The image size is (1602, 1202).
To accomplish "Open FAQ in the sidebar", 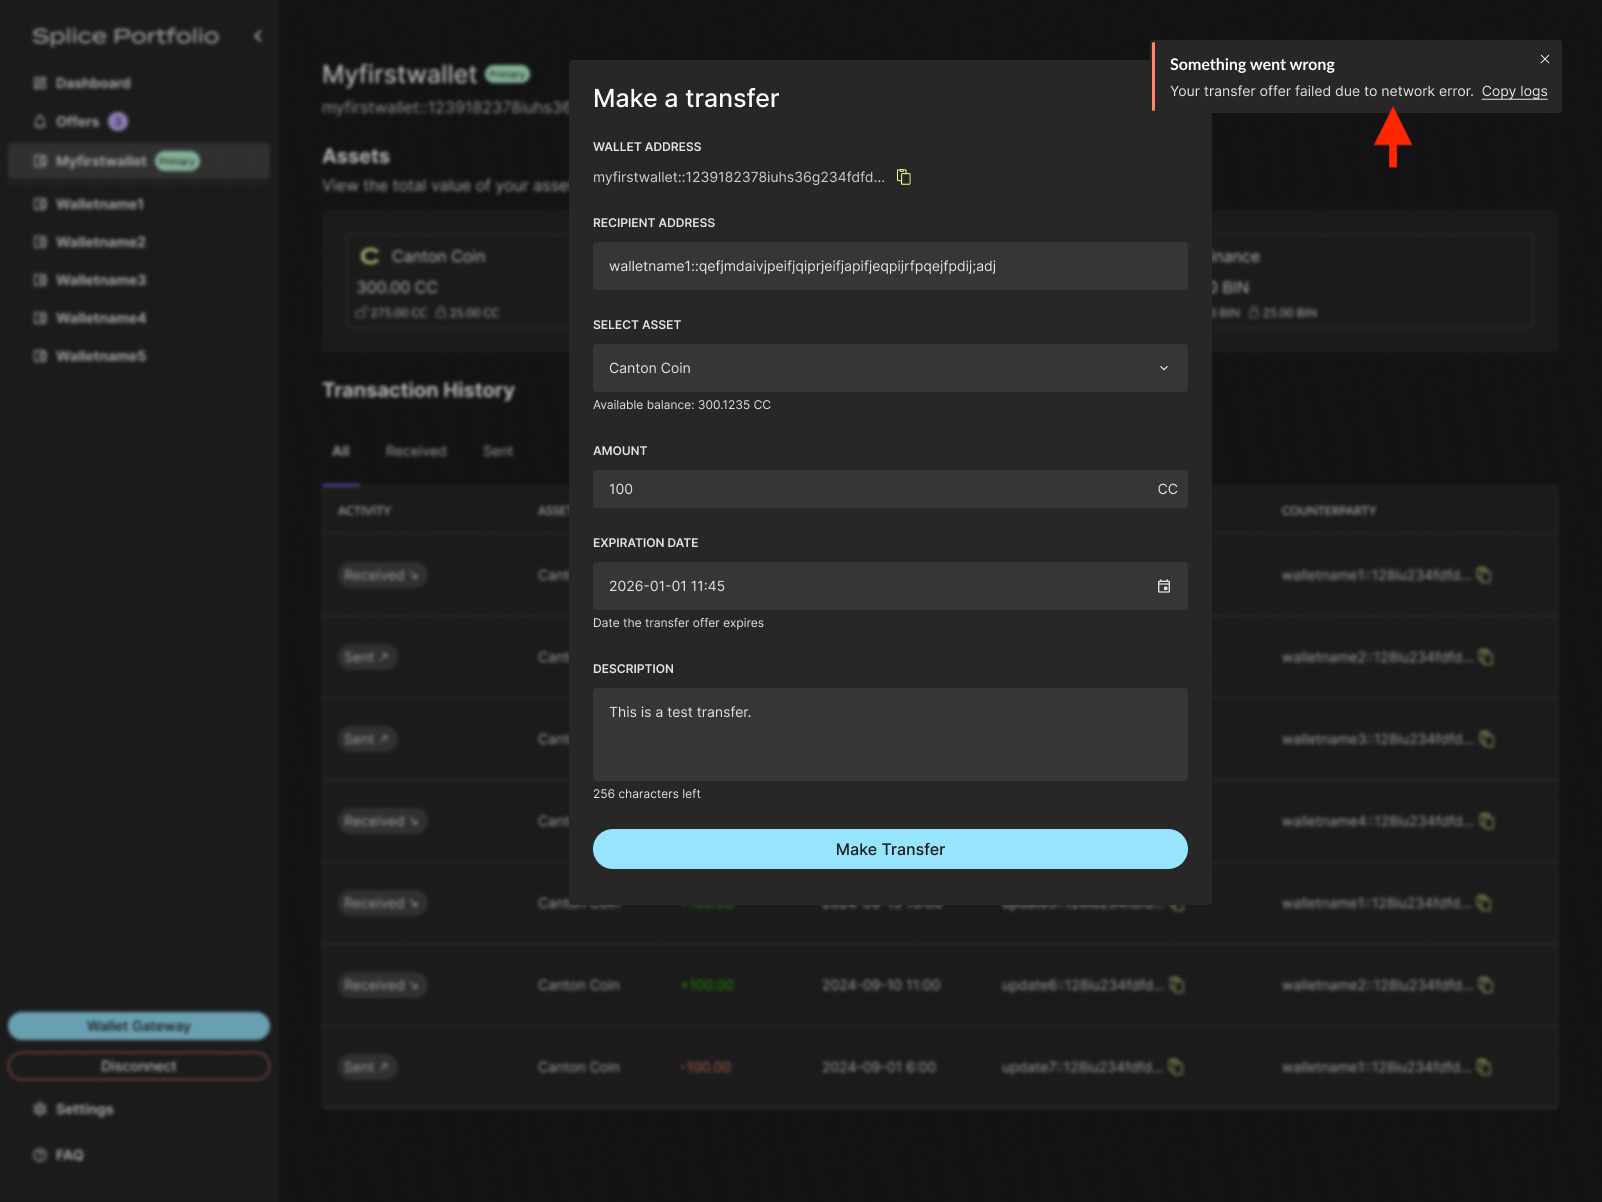I will pyautogui.click(x=59, y=1155).
